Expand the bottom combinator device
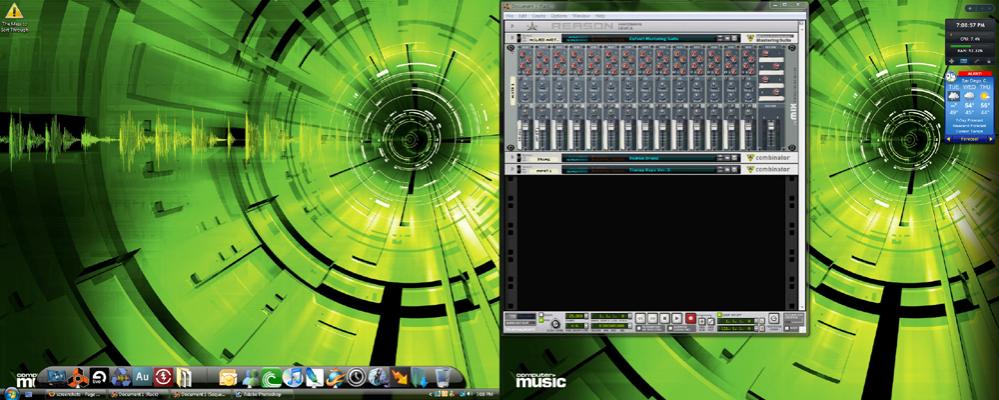 coord(512,170)
